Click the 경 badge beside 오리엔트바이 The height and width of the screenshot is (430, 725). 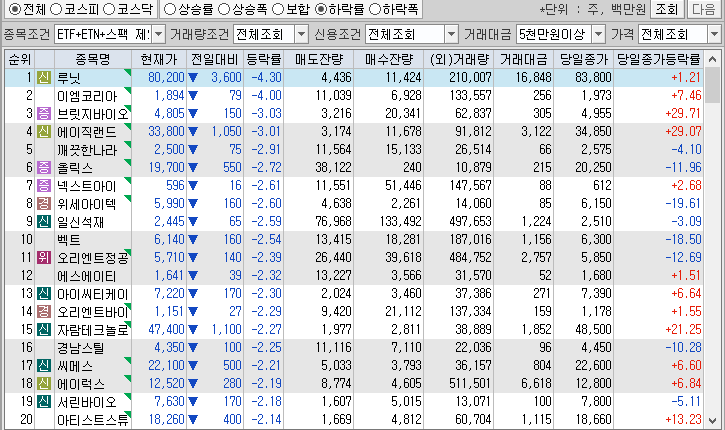[44, 311]
